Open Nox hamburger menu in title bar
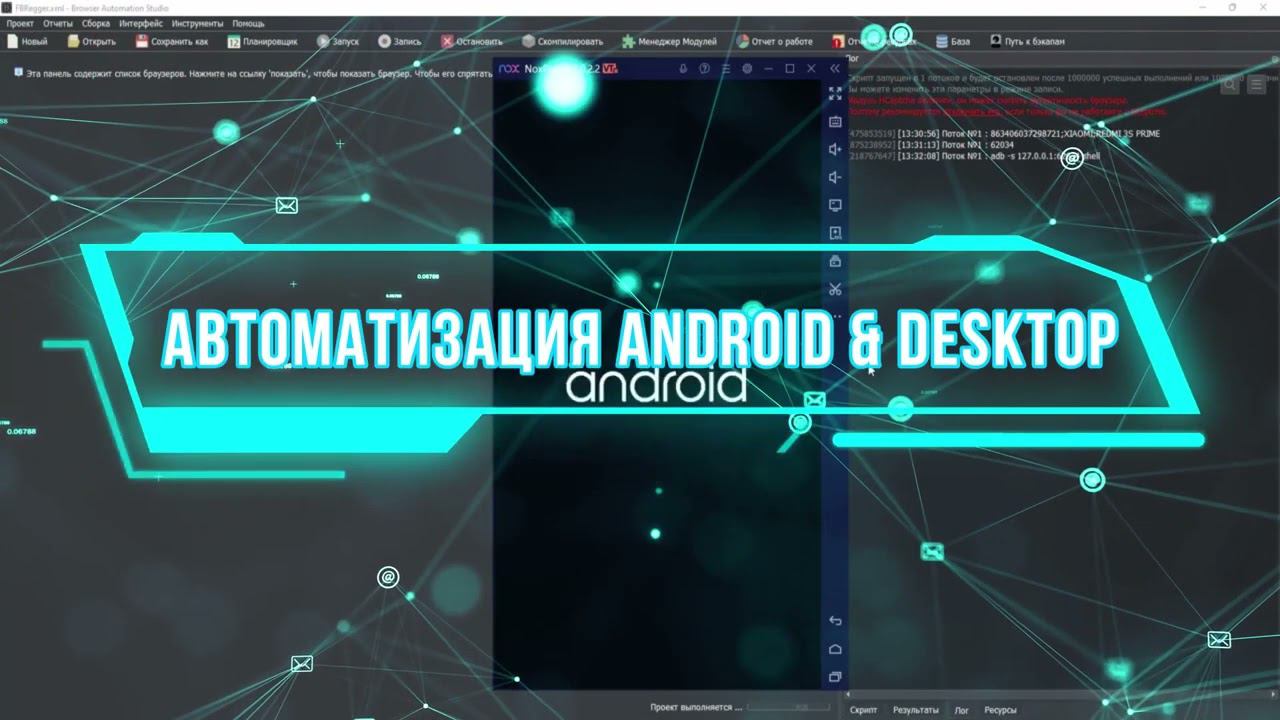 (725, 69)
